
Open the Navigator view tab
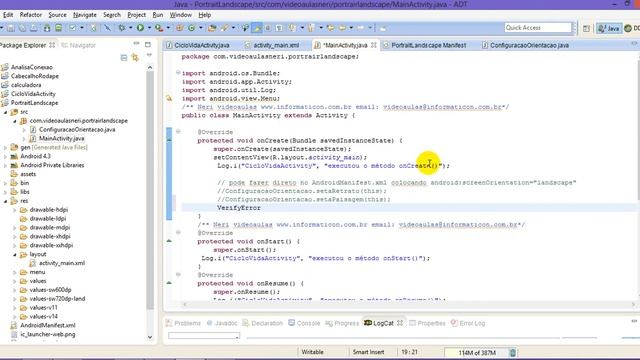78,45
